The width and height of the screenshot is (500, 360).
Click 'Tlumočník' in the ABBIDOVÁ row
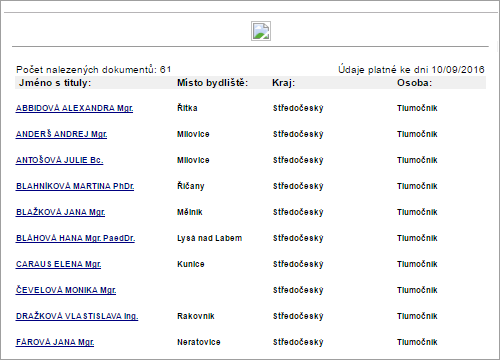tap(417, 108)
